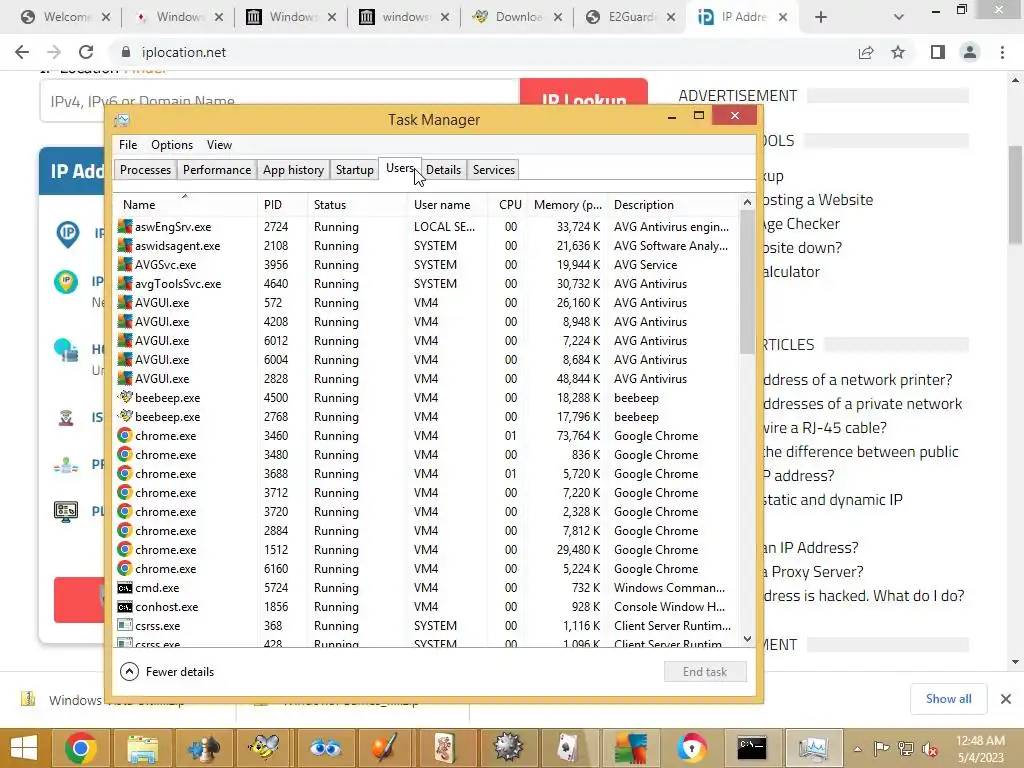
Task: Click the iplocation.net address bar
Action: [483, 52]
